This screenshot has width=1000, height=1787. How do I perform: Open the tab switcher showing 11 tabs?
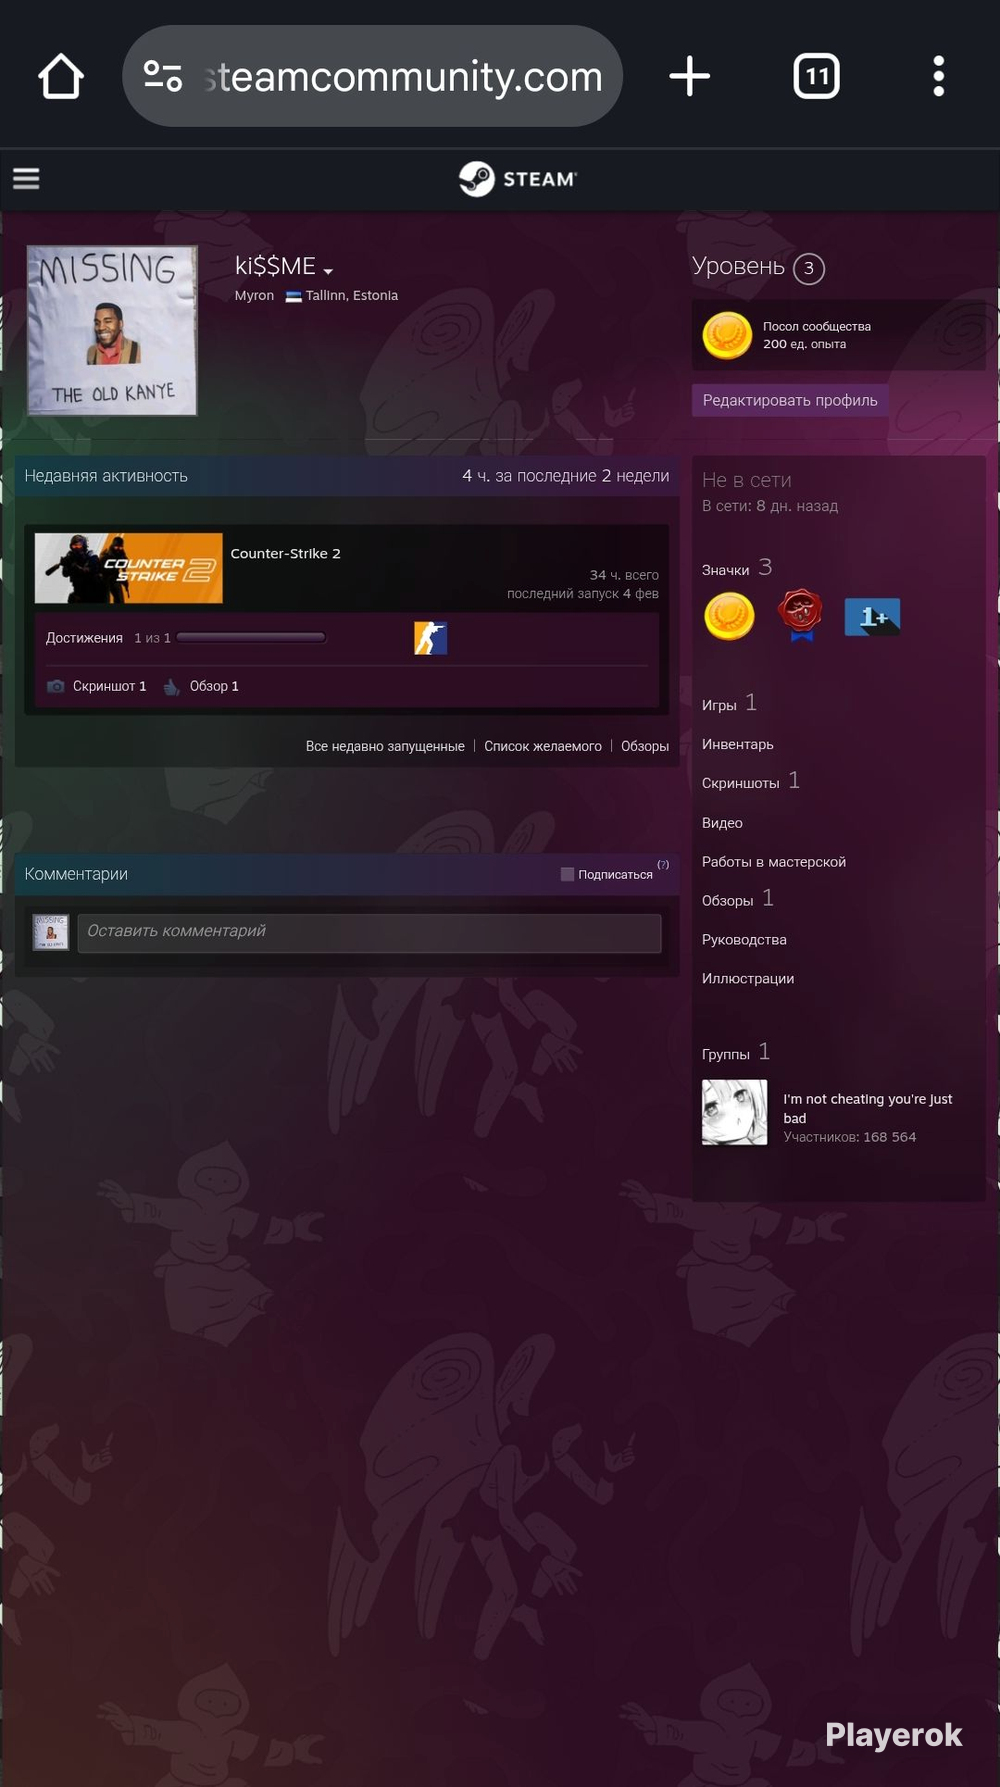(x=816, y=76)
